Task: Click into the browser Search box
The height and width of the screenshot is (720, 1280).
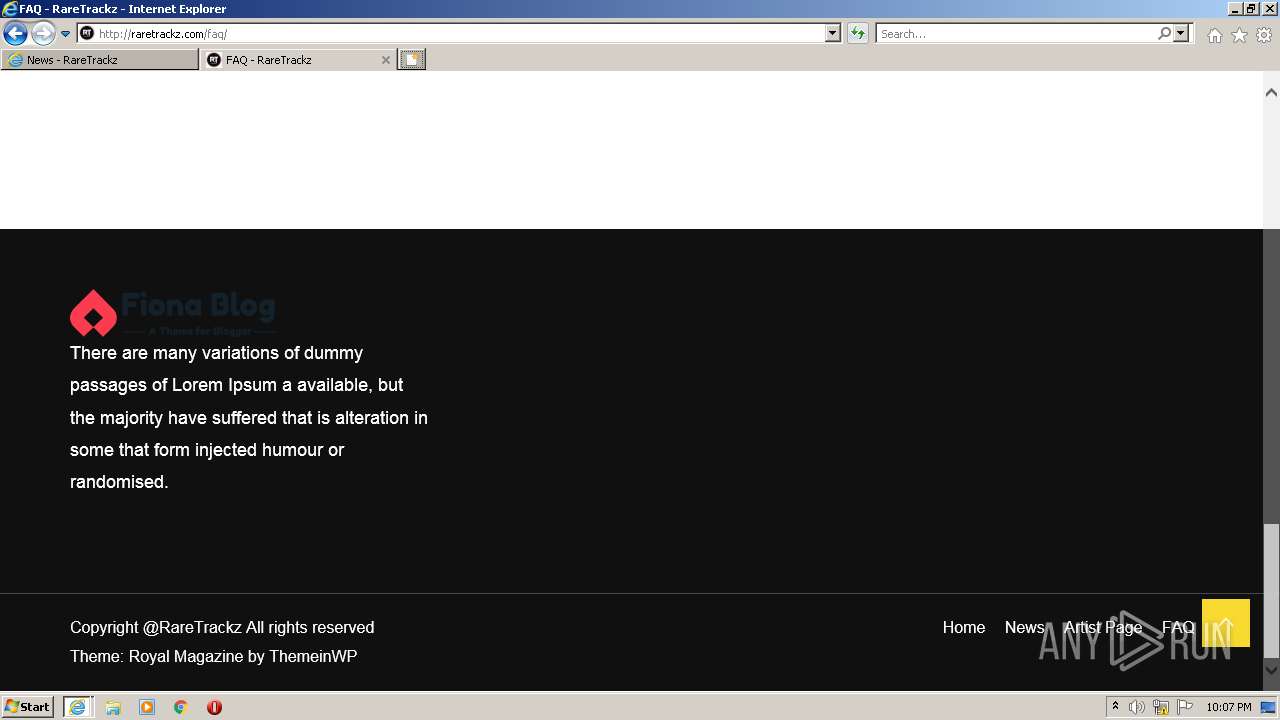Action: [x=1016, y=34]
